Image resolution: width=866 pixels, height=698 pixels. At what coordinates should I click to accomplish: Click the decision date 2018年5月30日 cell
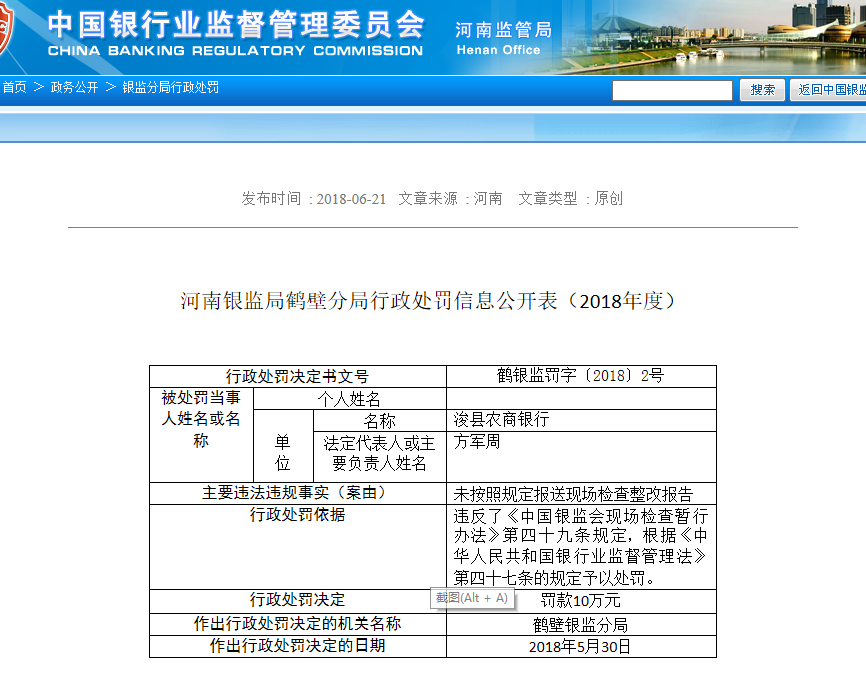pyautogui.click(x=581, y=646)
